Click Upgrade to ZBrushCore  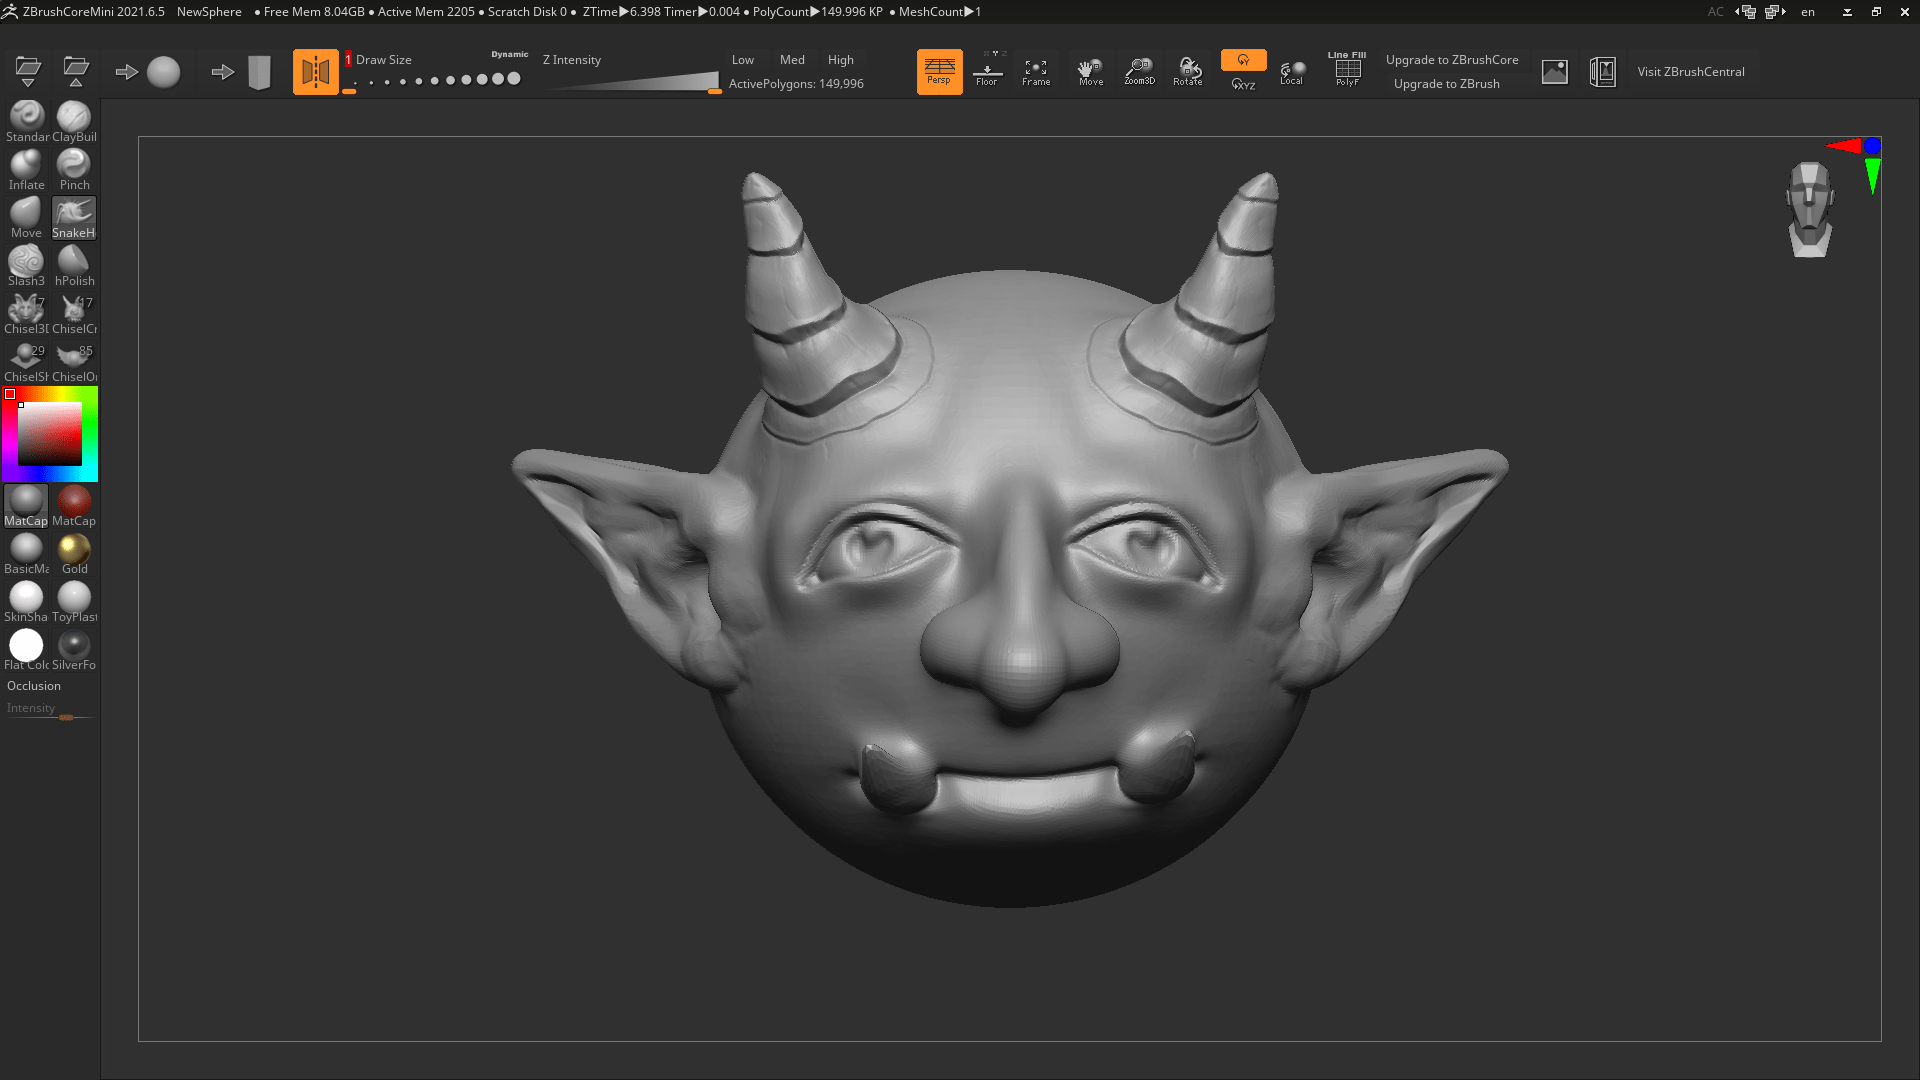[1452, 59]
